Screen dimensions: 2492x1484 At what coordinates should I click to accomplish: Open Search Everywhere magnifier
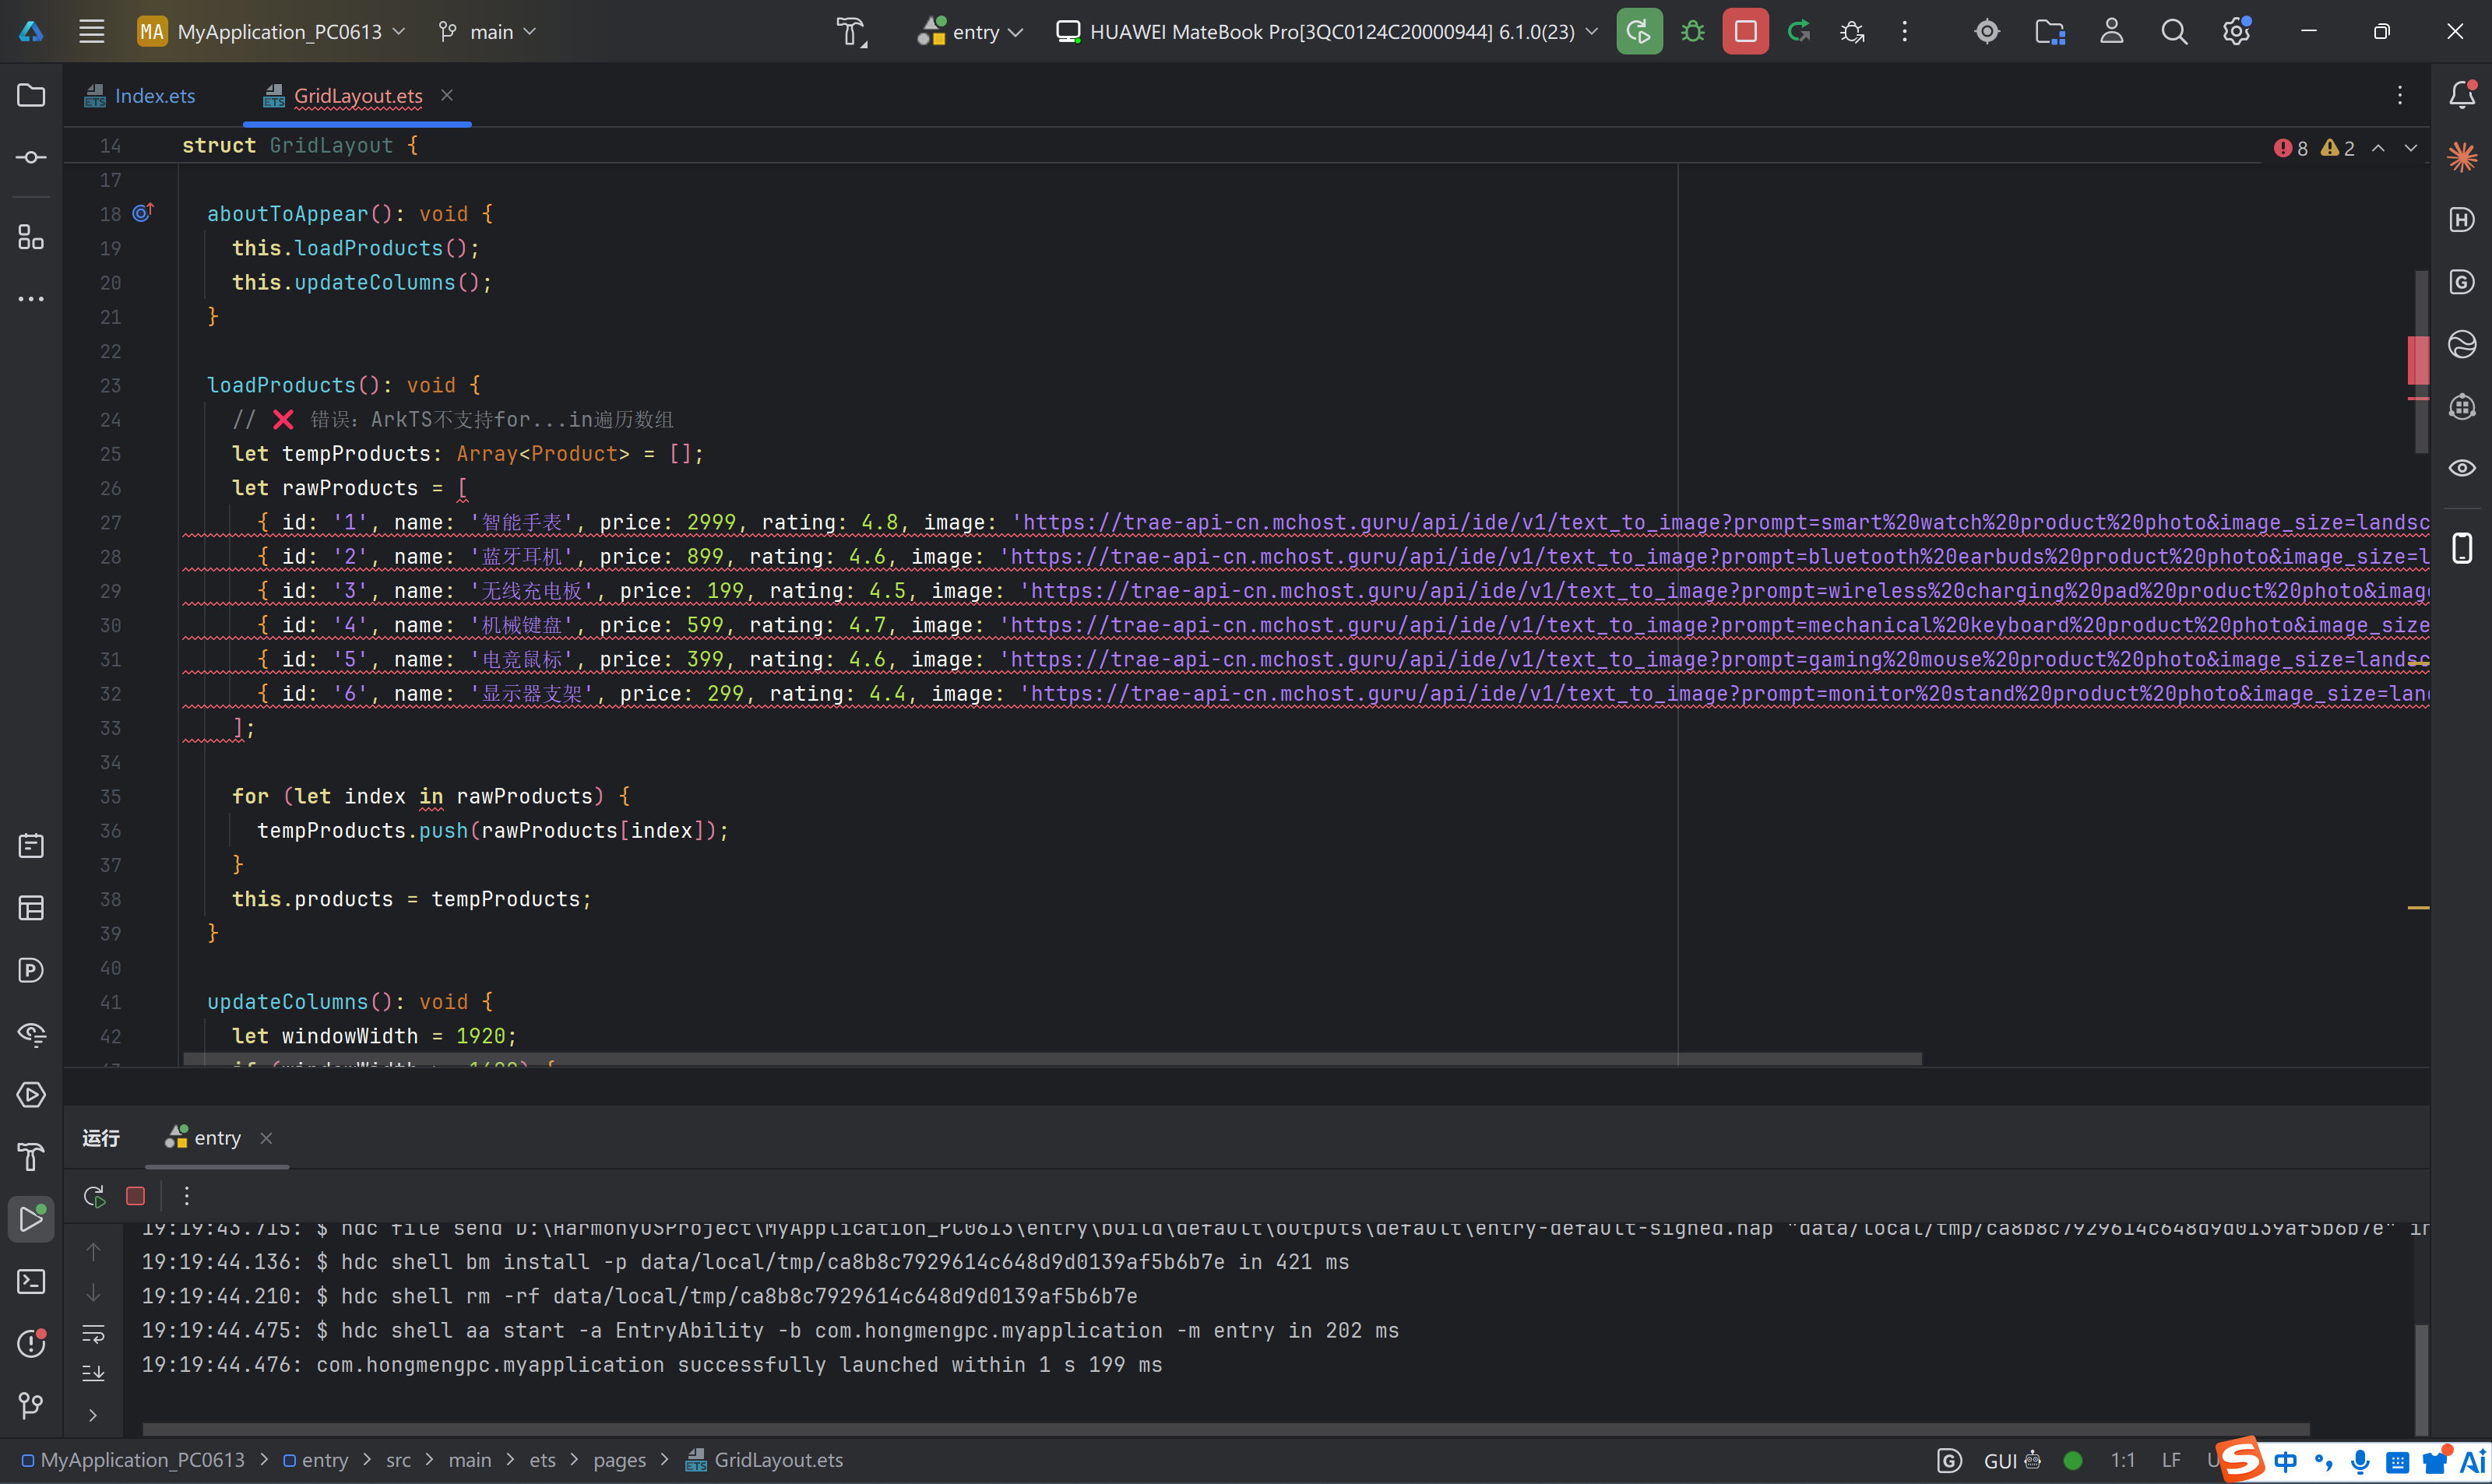click(x=2174, y=31)
